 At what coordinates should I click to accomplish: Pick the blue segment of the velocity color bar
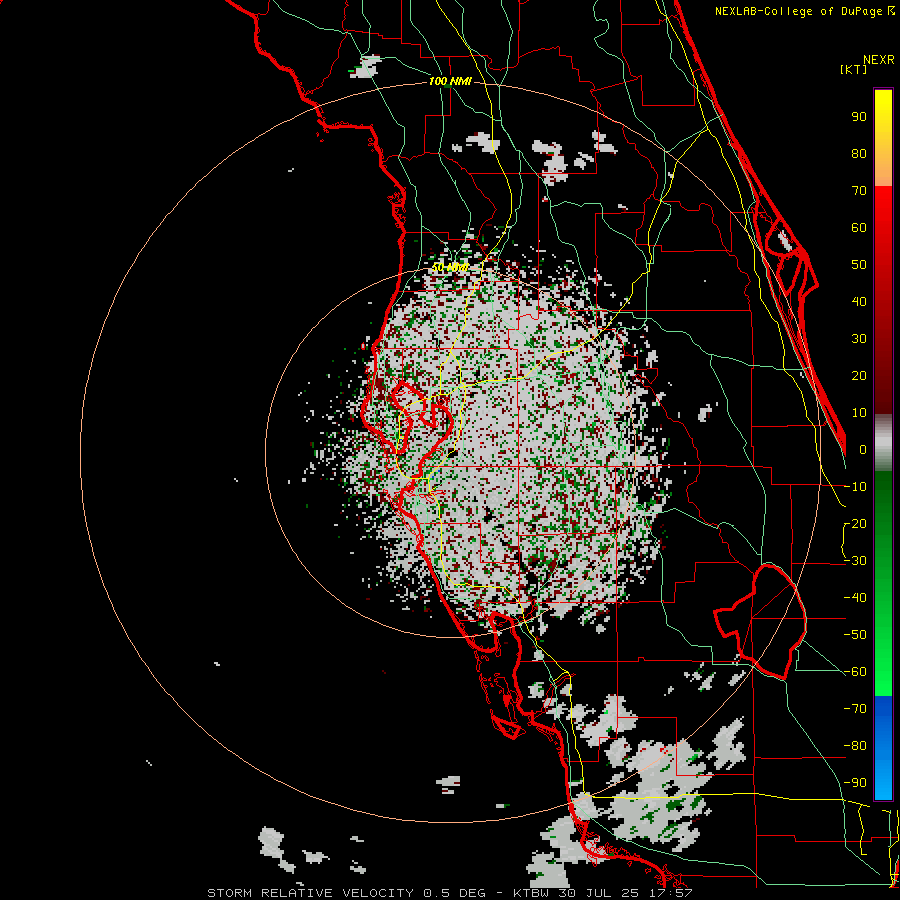point(883,747)
